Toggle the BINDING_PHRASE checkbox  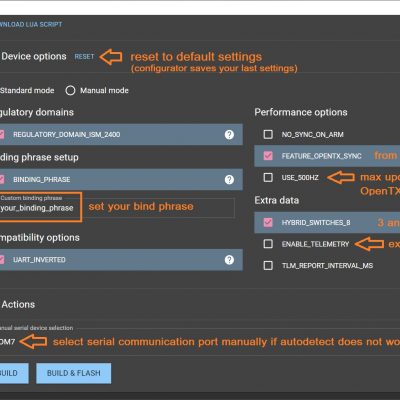[2, 179]
